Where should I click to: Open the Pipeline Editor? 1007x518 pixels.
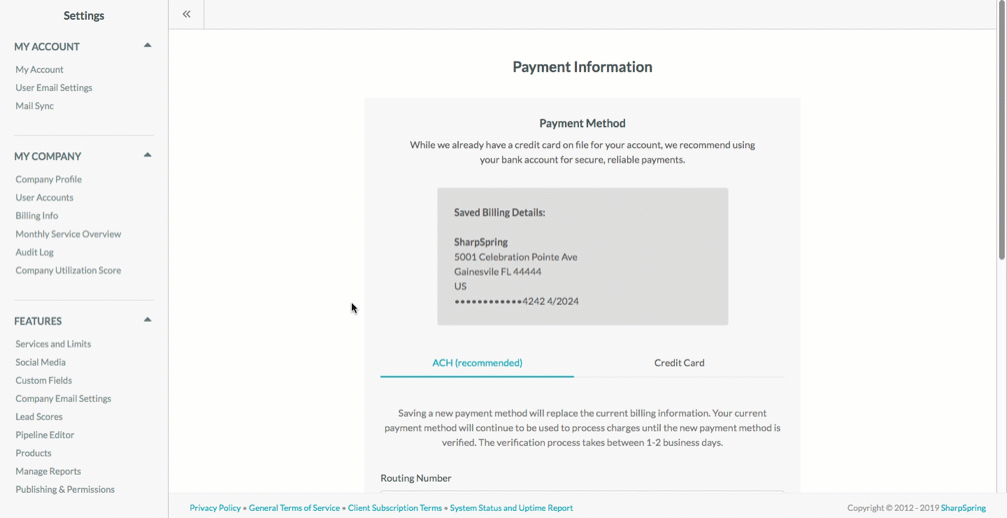[x=45, y=435]
